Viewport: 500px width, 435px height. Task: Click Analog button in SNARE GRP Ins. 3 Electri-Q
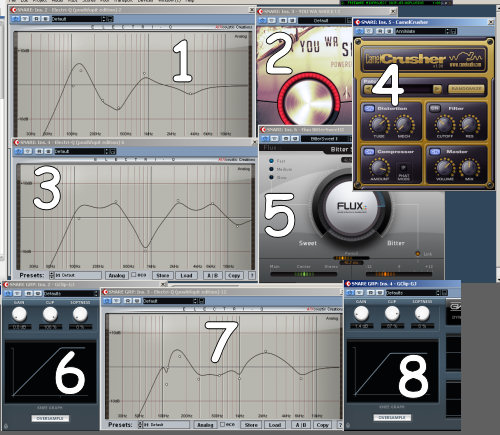(x=205, y=425)
